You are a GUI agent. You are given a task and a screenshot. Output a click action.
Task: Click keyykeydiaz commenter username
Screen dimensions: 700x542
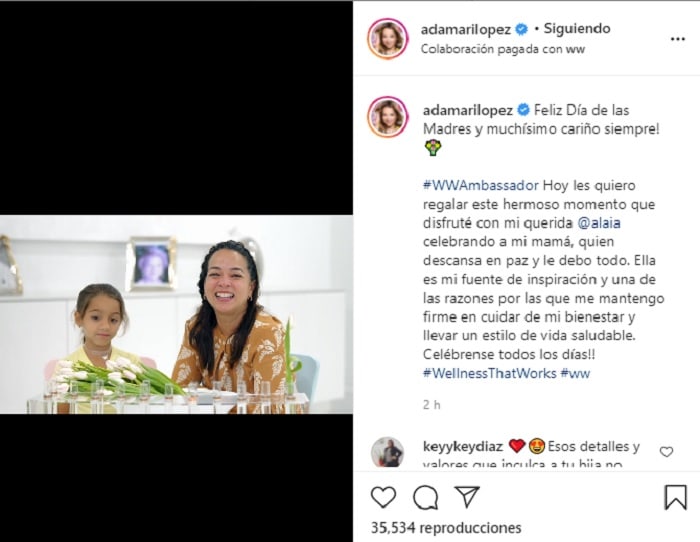(463, 446)
